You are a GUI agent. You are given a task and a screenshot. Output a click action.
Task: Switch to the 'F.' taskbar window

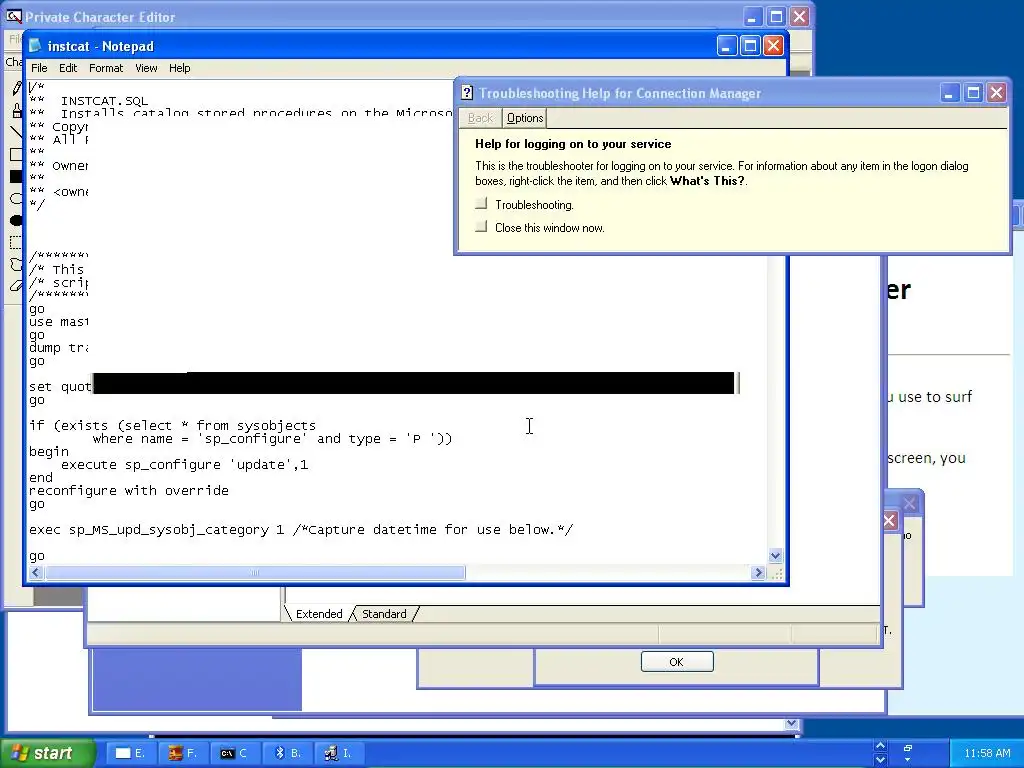pyautogui.click(x=182, y=753)
